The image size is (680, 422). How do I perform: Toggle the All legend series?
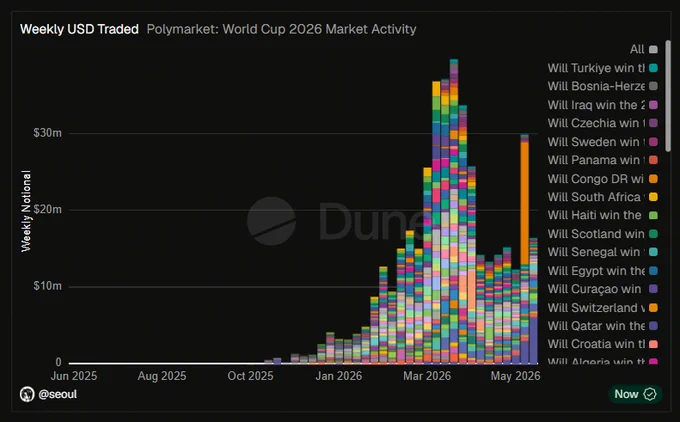(x=644, y=49)
